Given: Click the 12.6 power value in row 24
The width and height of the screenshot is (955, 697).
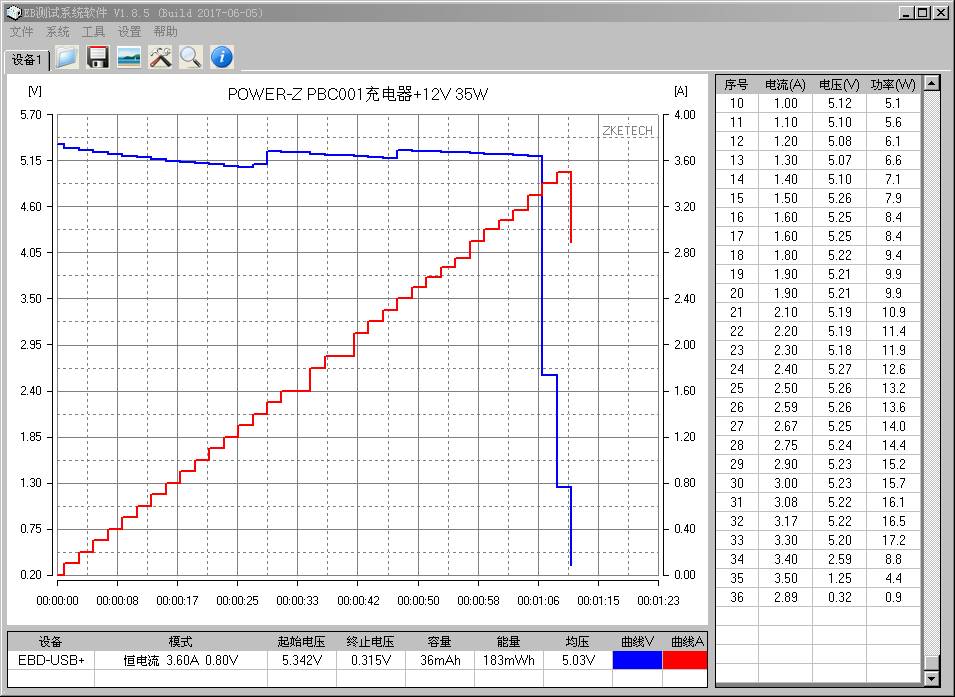Looking at the screenshot, I should (893, 369).
